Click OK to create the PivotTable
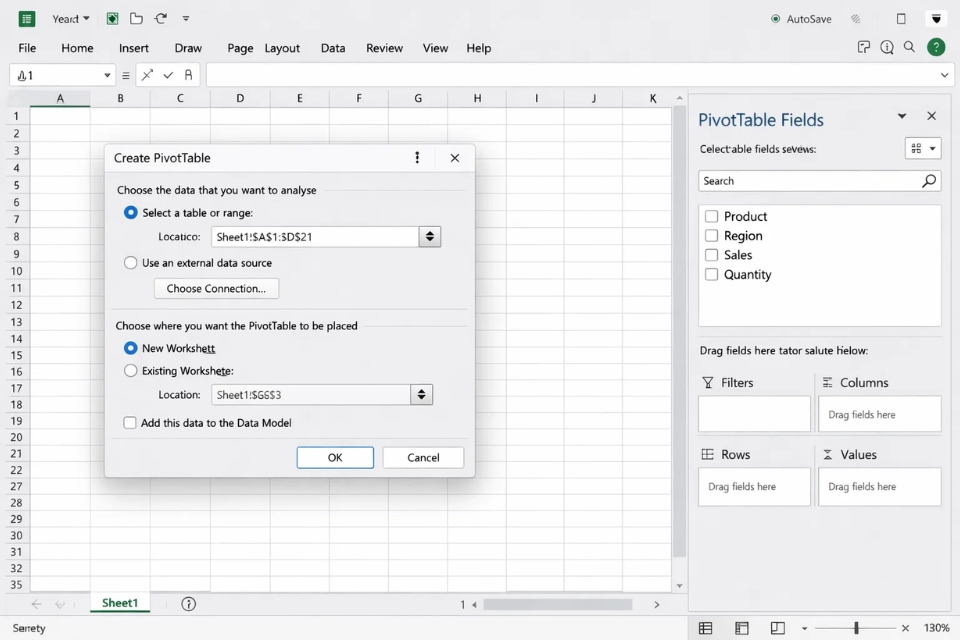960x640 pixels. click(335, 457)
